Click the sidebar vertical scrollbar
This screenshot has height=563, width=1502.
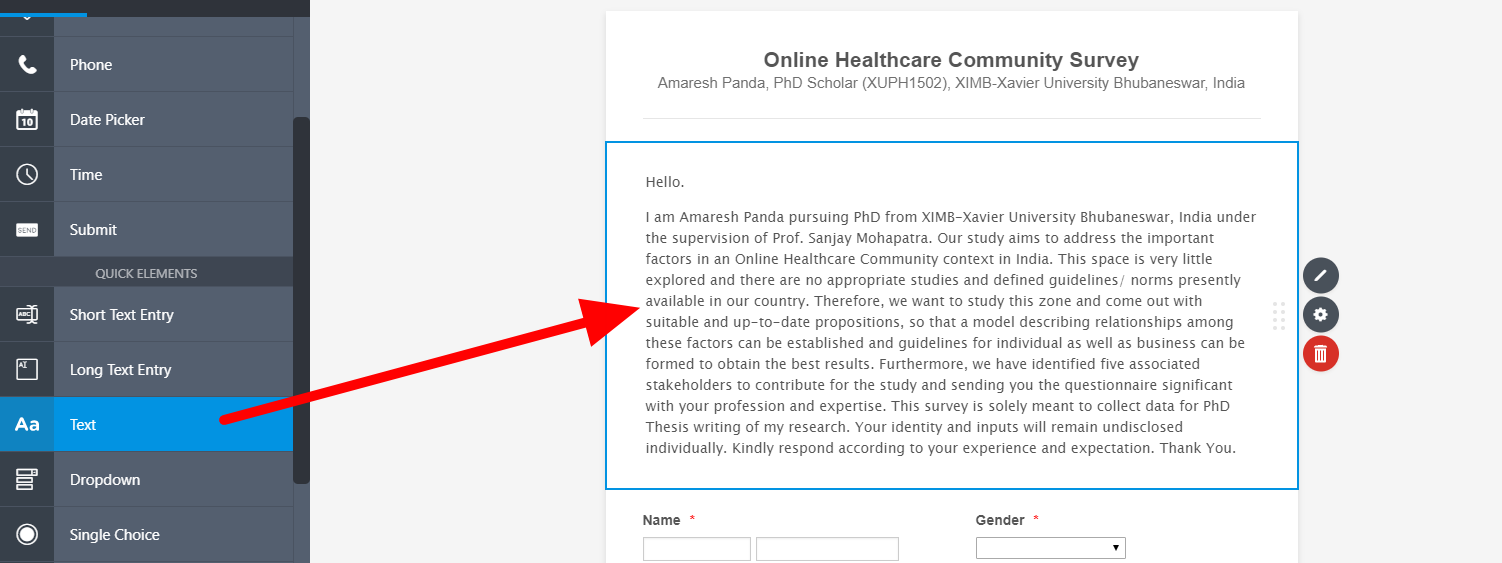click(x=301, y=300)
